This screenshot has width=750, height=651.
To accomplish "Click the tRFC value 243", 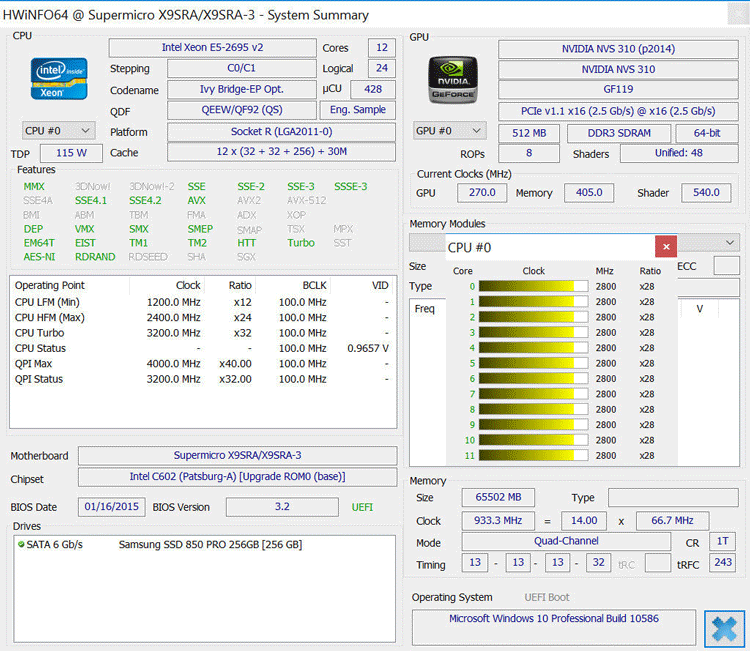I will (722, 563).
